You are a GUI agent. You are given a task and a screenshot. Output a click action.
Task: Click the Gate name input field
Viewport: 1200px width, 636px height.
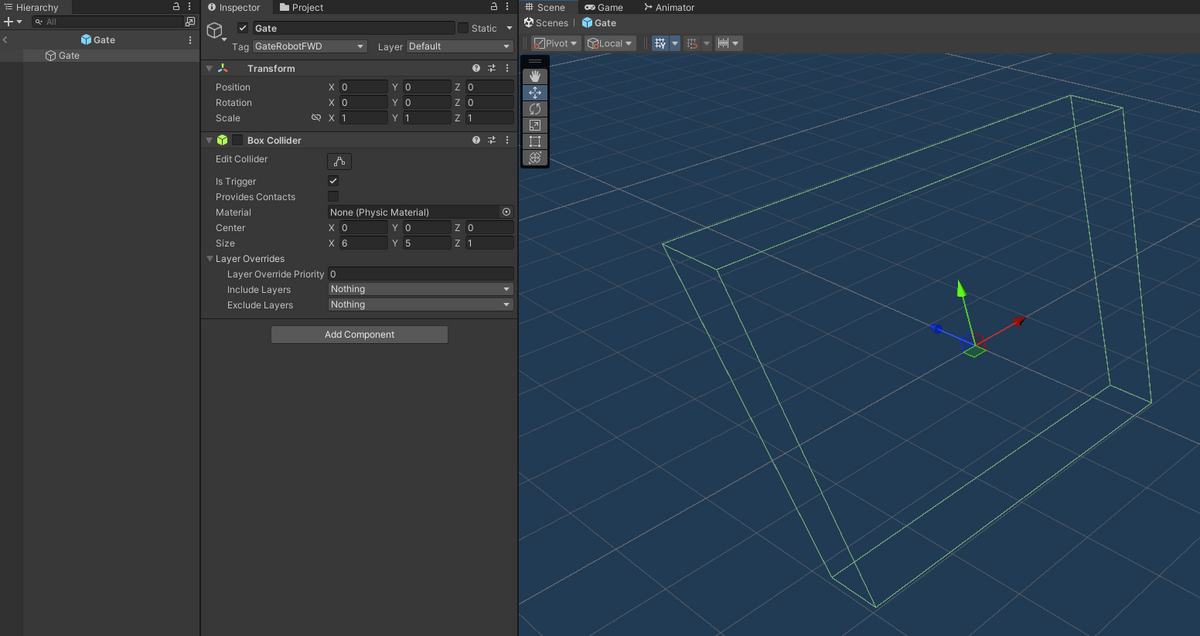coord(353,28)
